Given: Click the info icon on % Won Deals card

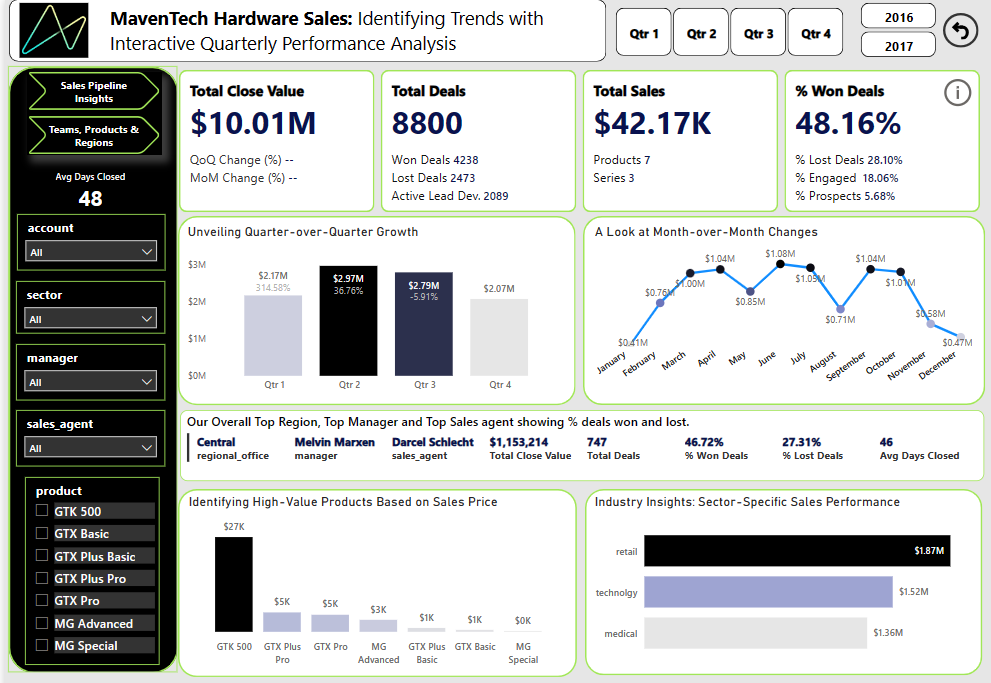Looking at the screenshot, I should pos(957,93).
